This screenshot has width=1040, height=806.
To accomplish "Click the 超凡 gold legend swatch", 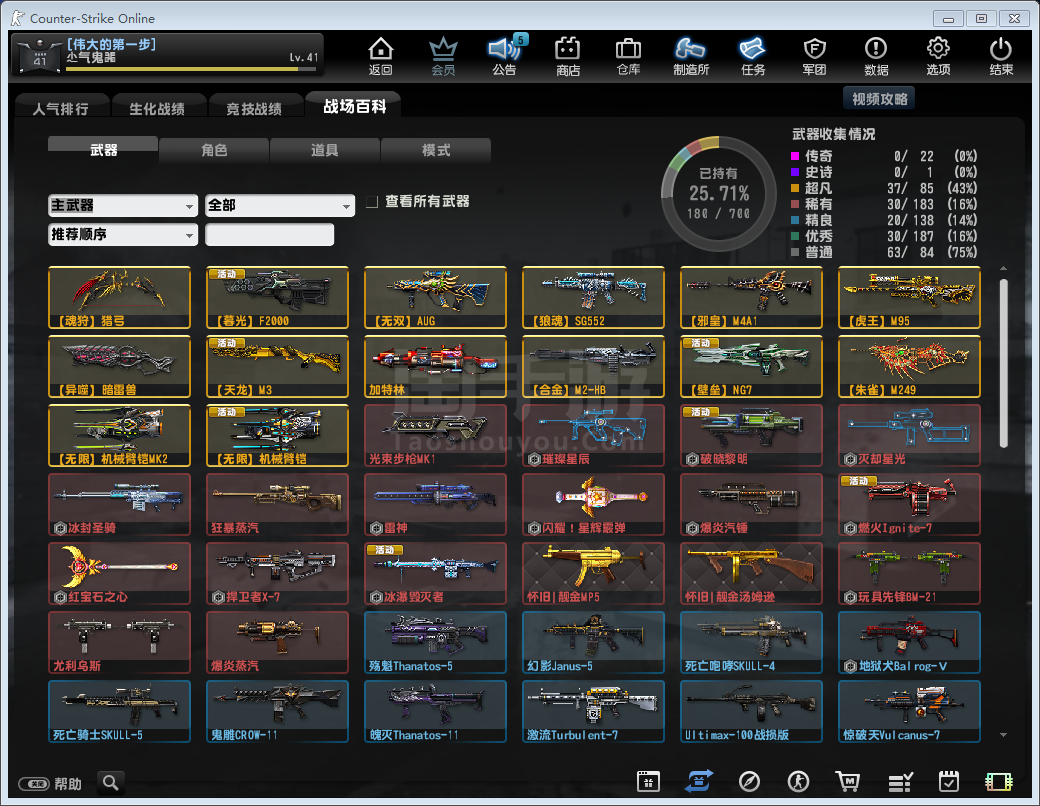I will click(x=795, y=188).
